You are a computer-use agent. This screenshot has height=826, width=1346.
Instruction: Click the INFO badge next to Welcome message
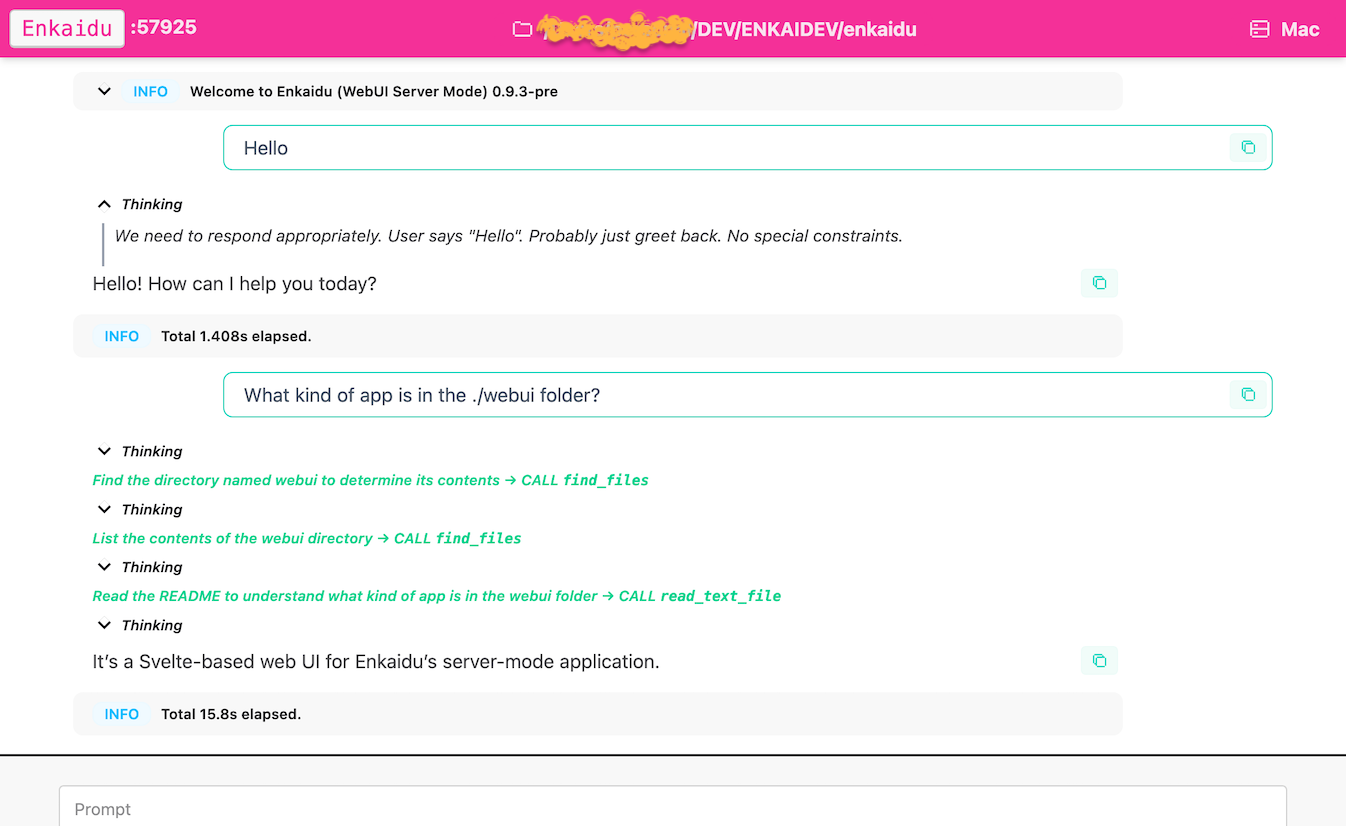(x=151, y=91)
